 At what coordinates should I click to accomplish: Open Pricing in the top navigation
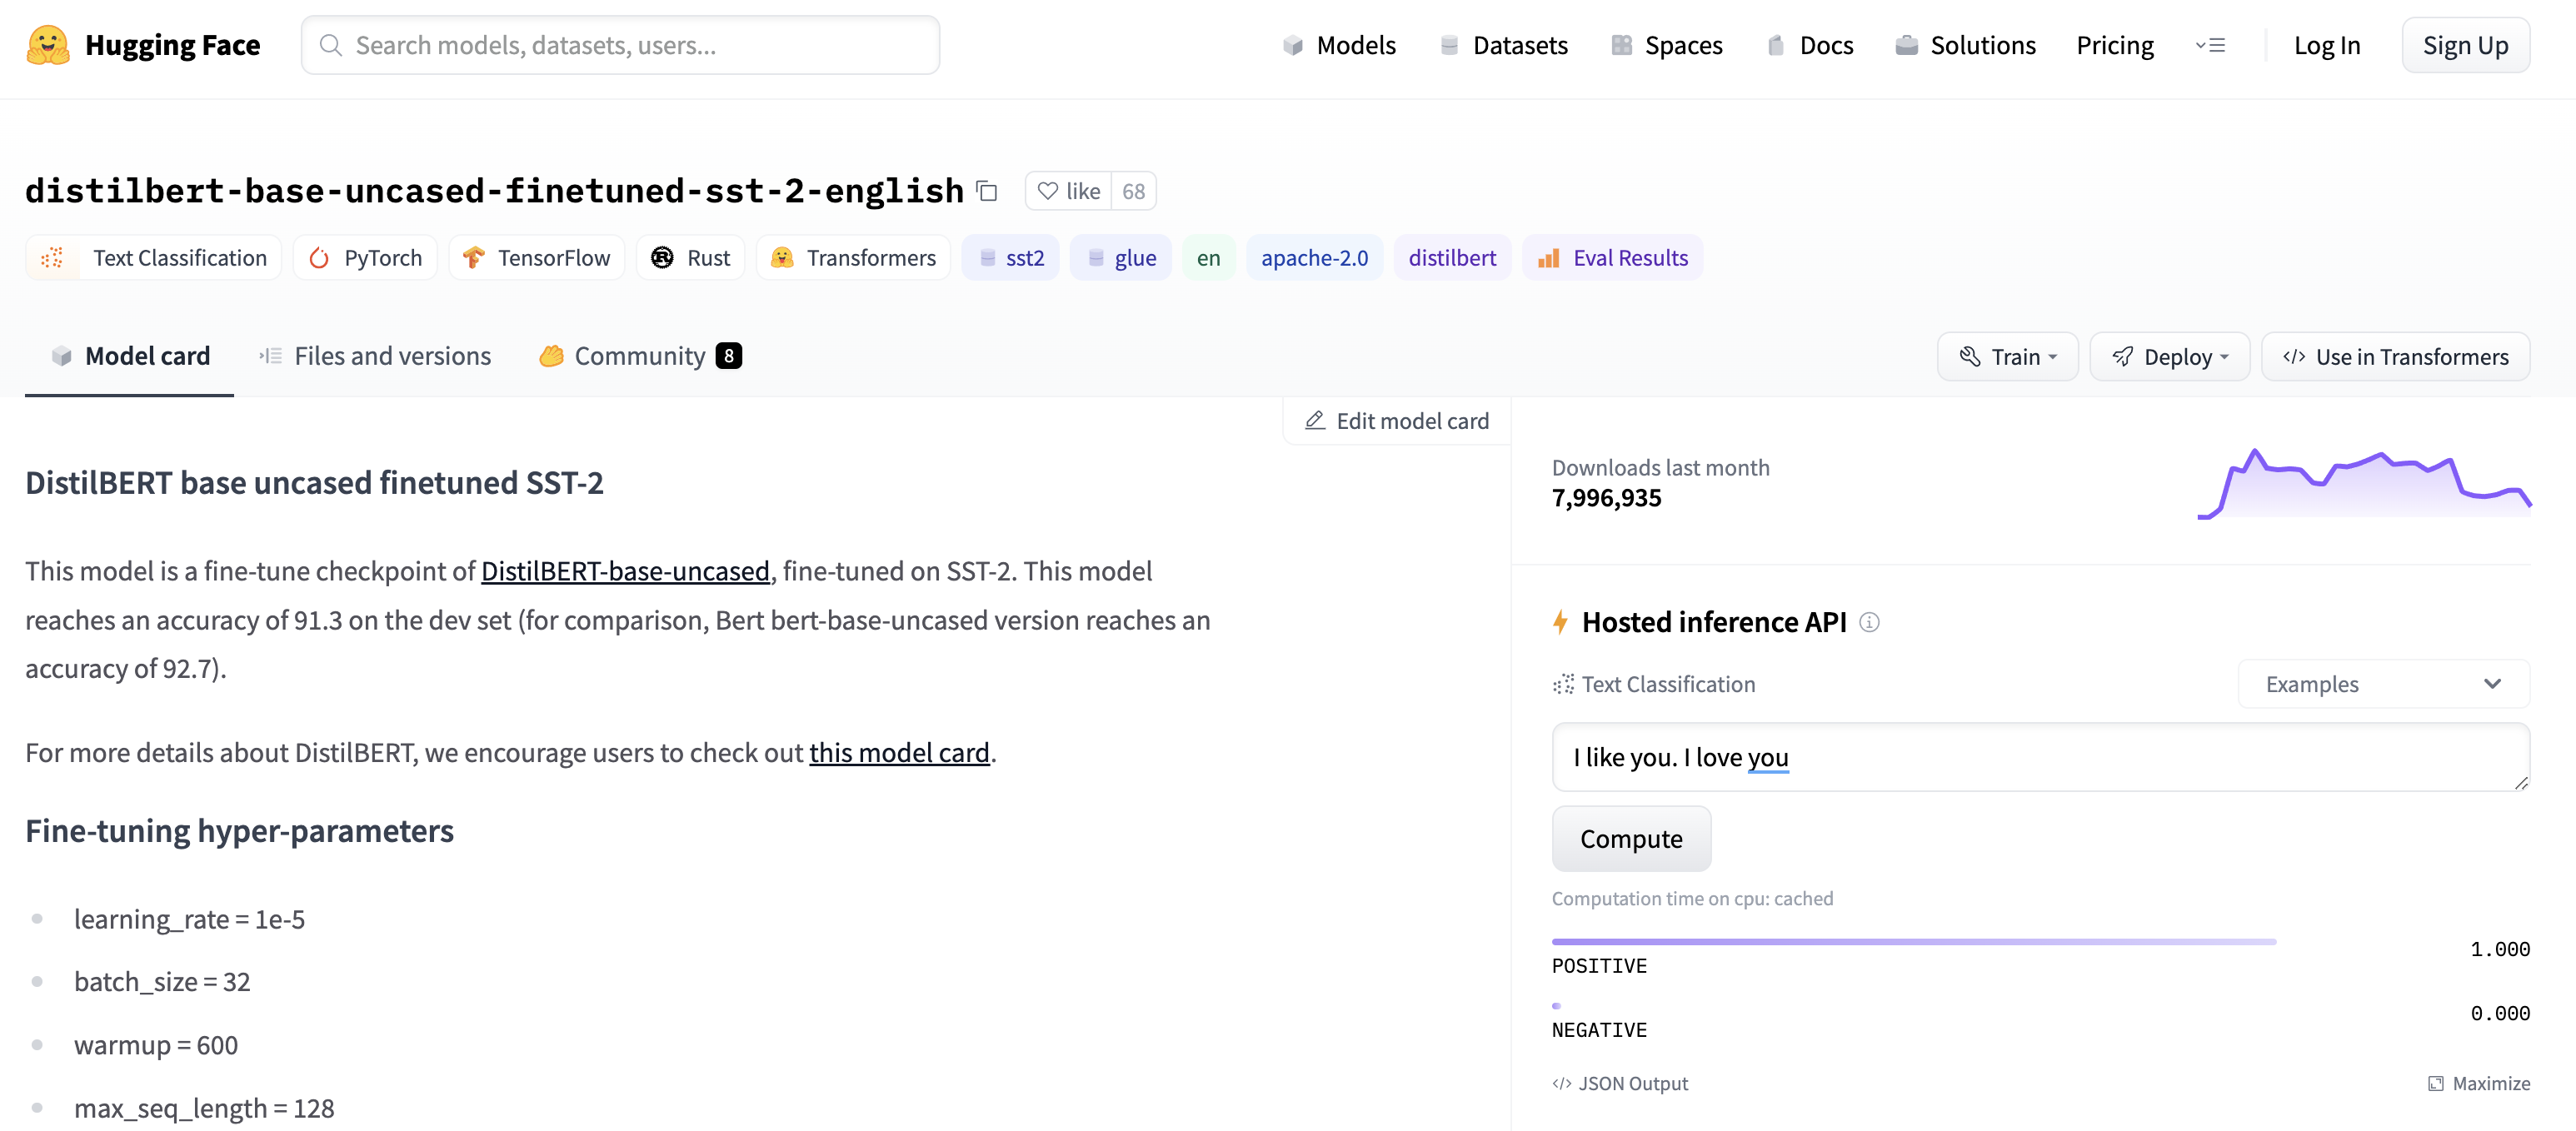[x=2115, y=45]
